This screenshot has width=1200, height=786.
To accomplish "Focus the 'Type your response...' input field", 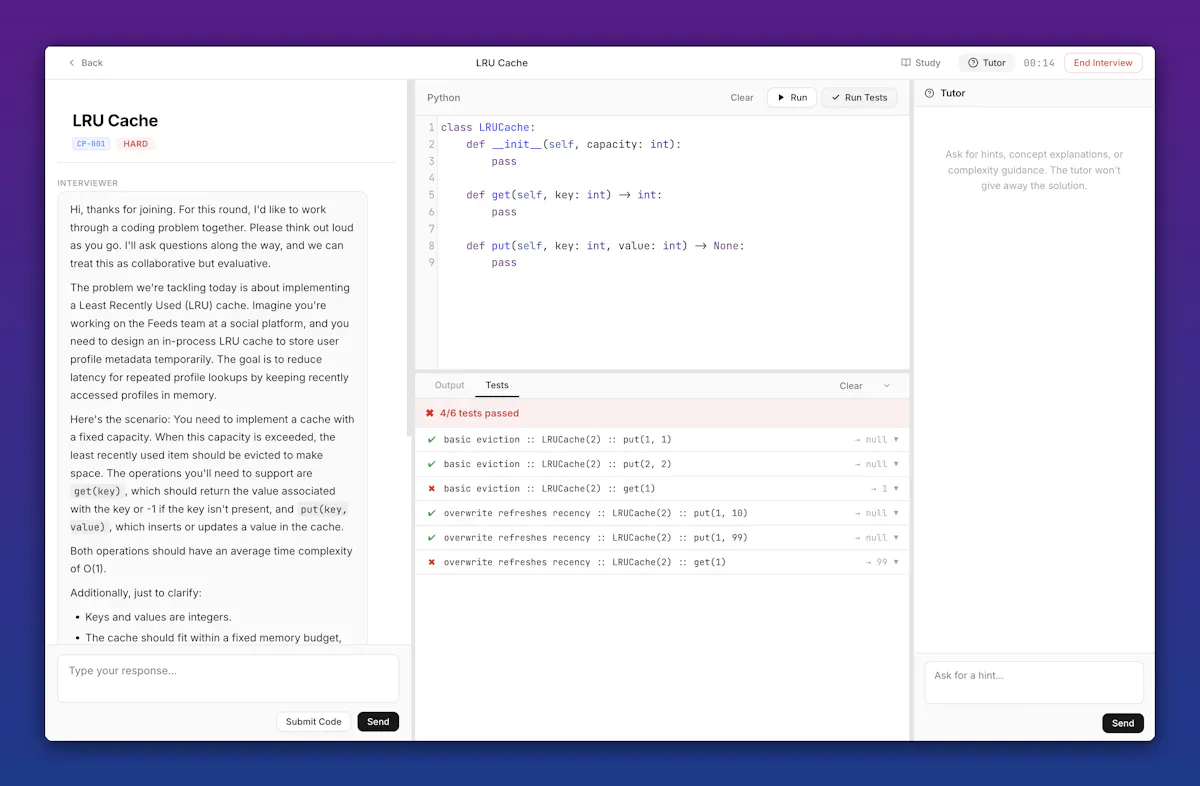I will pyautogui.click(x=228, y=678).
